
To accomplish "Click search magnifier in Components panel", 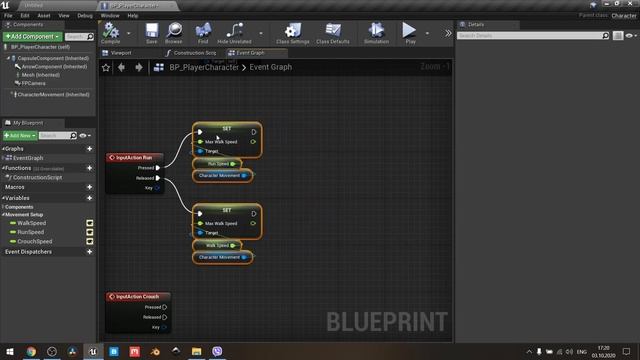I will 90,37.
